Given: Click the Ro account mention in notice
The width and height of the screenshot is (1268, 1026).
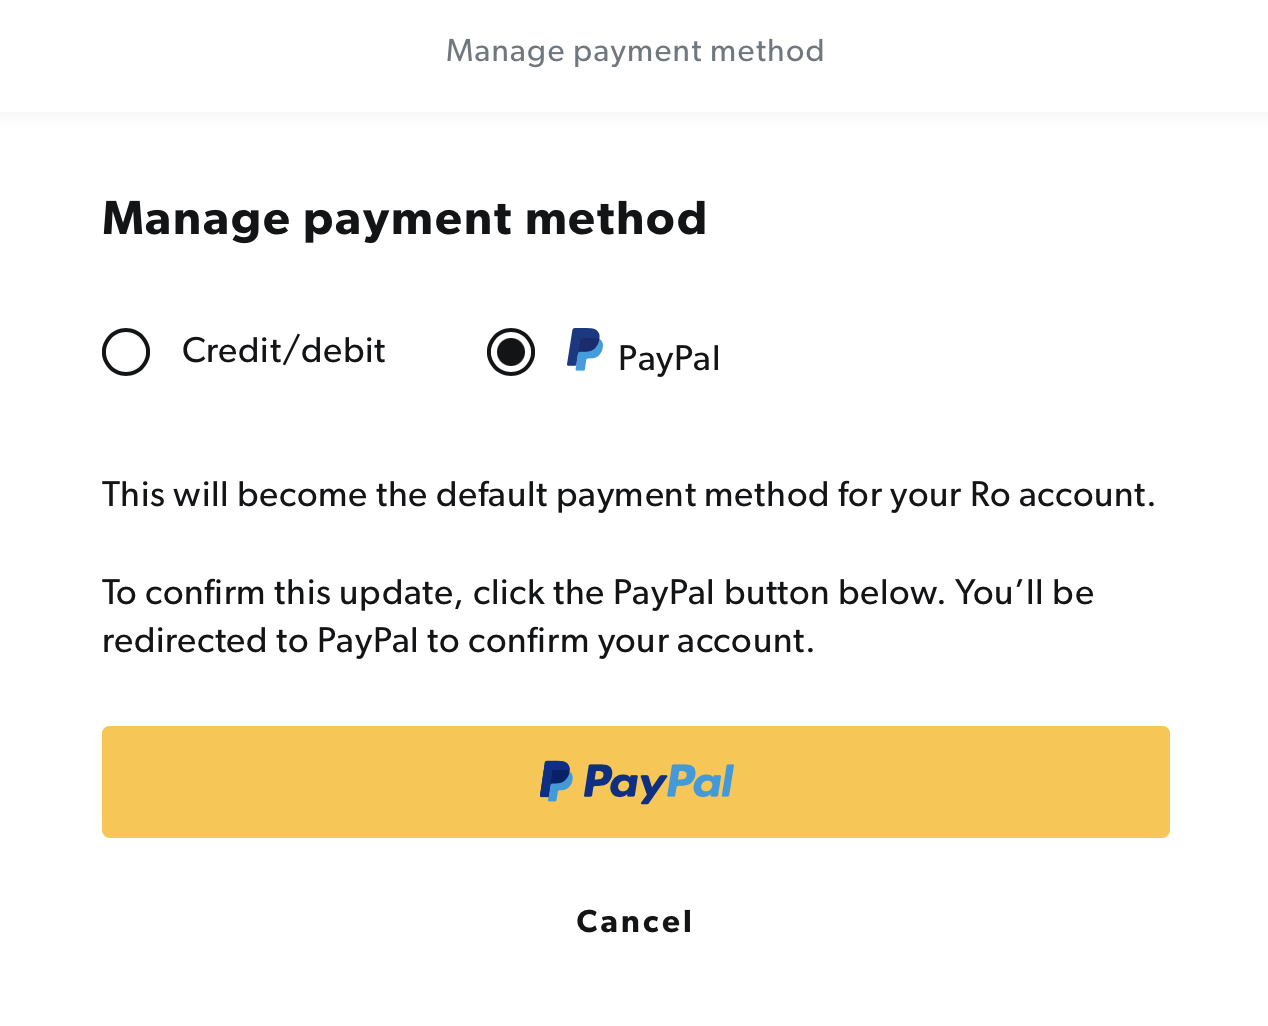Looking at the screenshot, I should (1063, 495).
